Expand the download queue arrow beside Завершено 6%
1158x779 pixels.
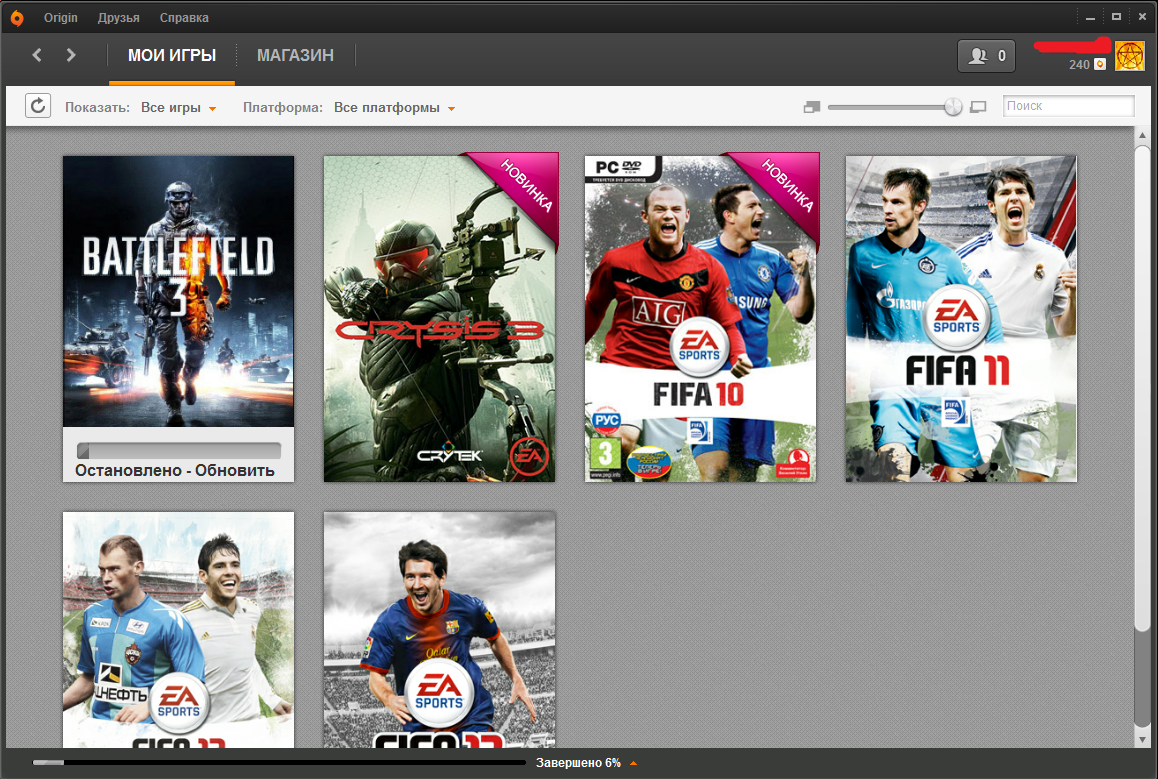point(633,763)
